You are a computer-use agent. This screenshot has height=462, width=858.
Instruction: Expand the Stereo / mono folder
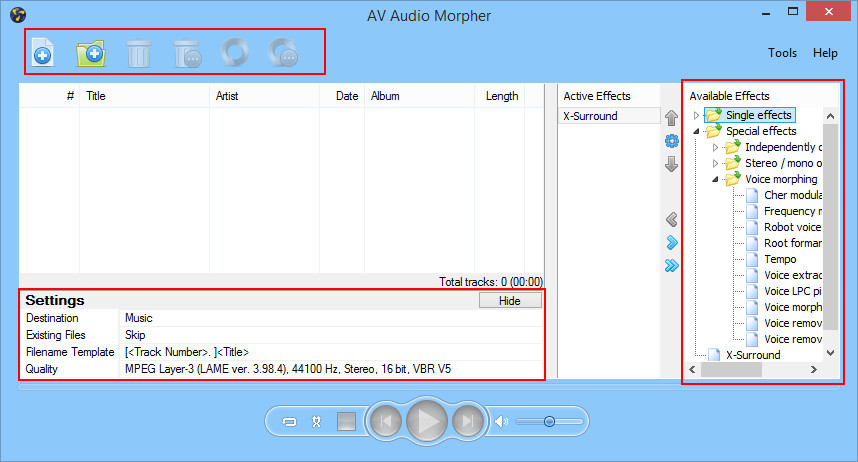pos(715,163)
